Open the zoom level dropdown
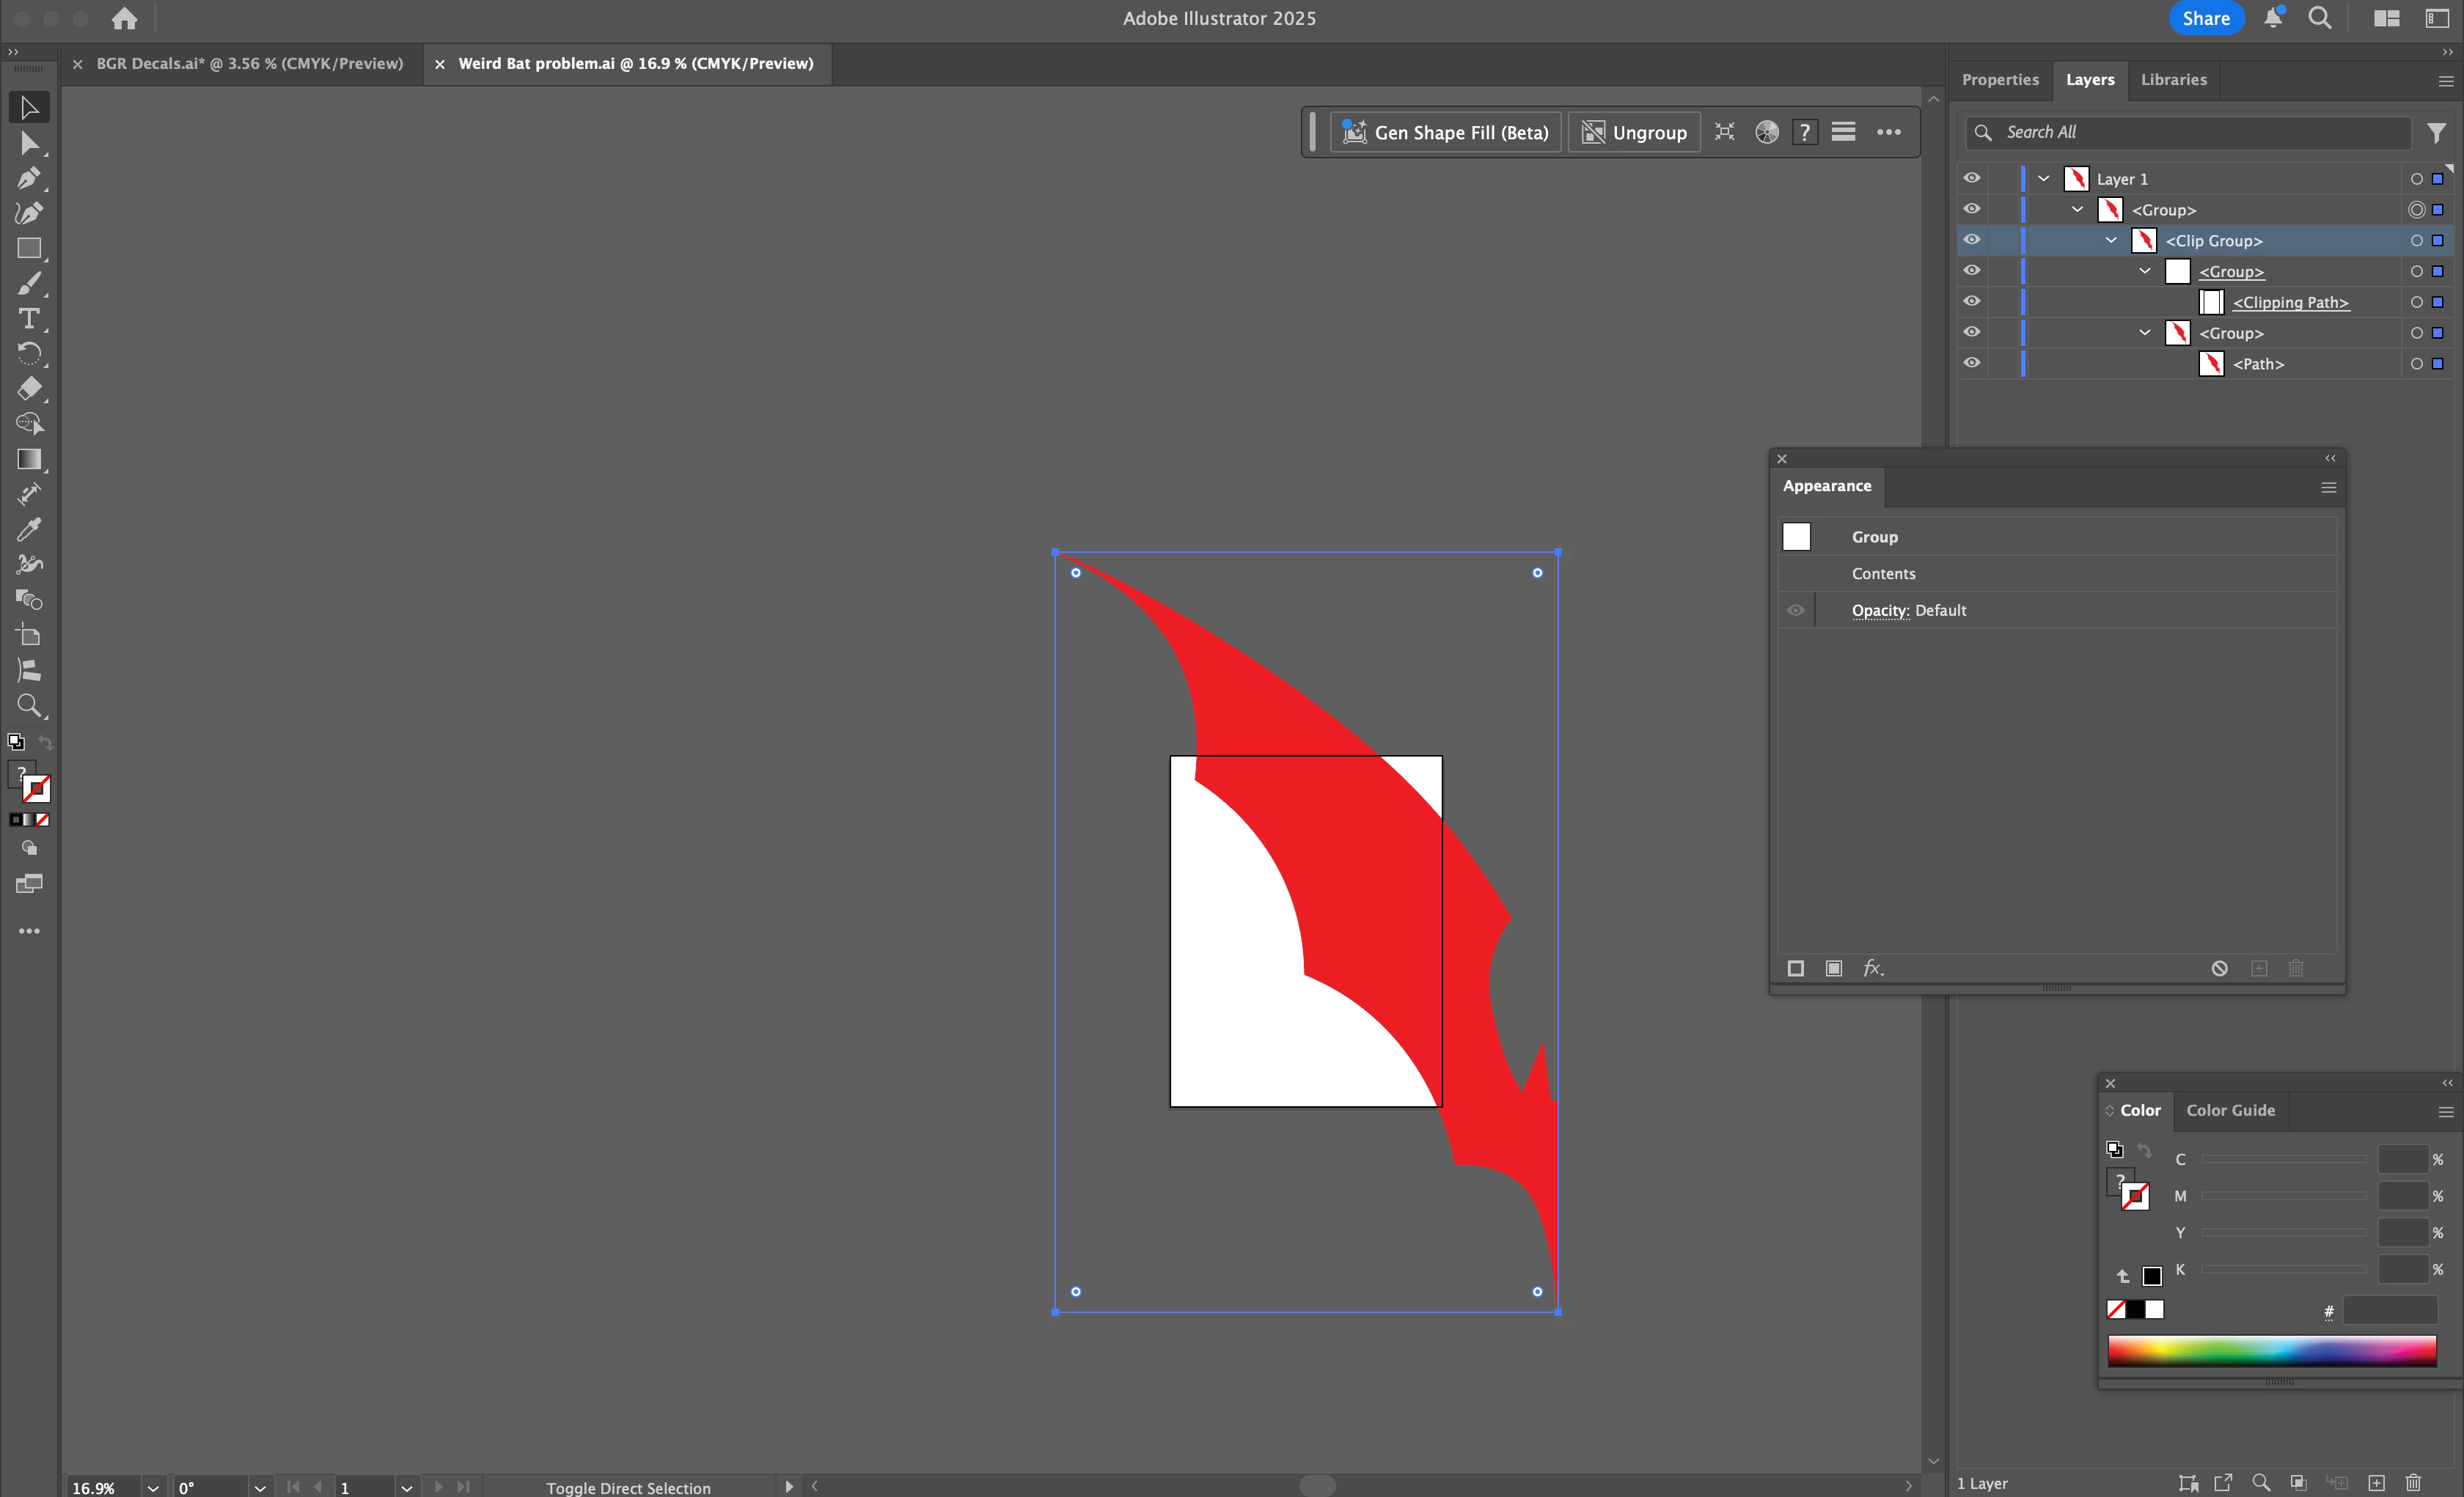Image resolution: width=2464 pixels, height=1497 pixels. click(153, 1487)
